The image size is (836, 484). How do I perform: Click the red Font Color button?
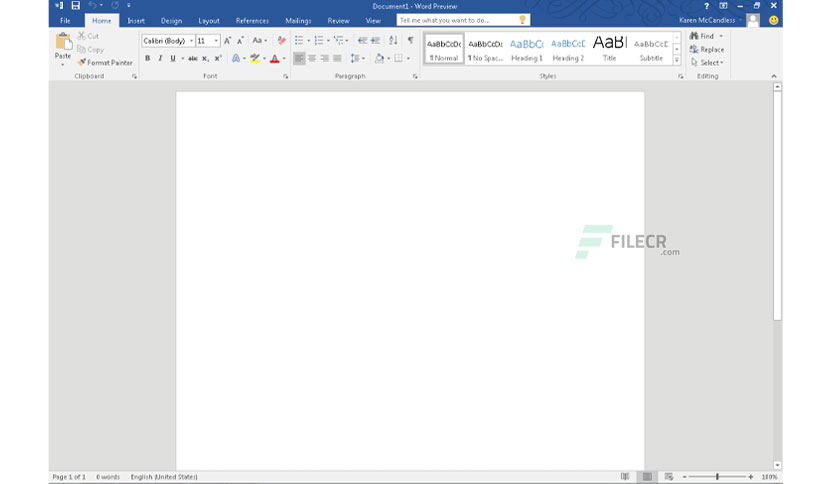pos(275,59)
